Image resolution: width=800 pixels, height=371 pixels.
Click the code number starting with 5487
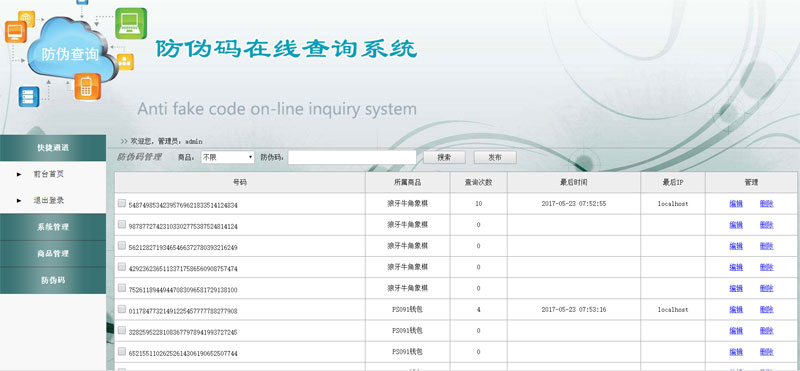pos(183,205)
